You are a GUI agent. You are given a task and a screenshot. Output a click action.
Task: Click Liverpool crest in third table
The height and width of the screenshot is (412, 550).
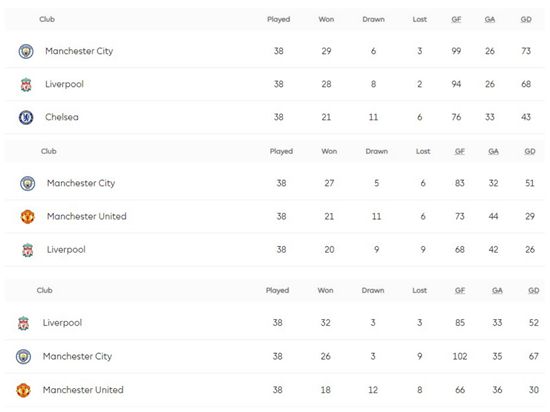24,323
